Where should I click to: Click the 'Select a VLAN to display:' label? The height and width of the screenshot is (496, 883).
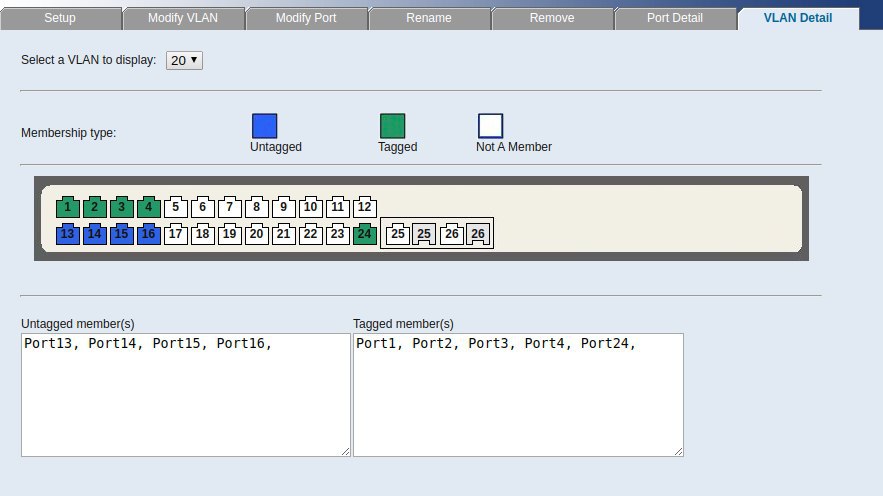coord(88,60)
